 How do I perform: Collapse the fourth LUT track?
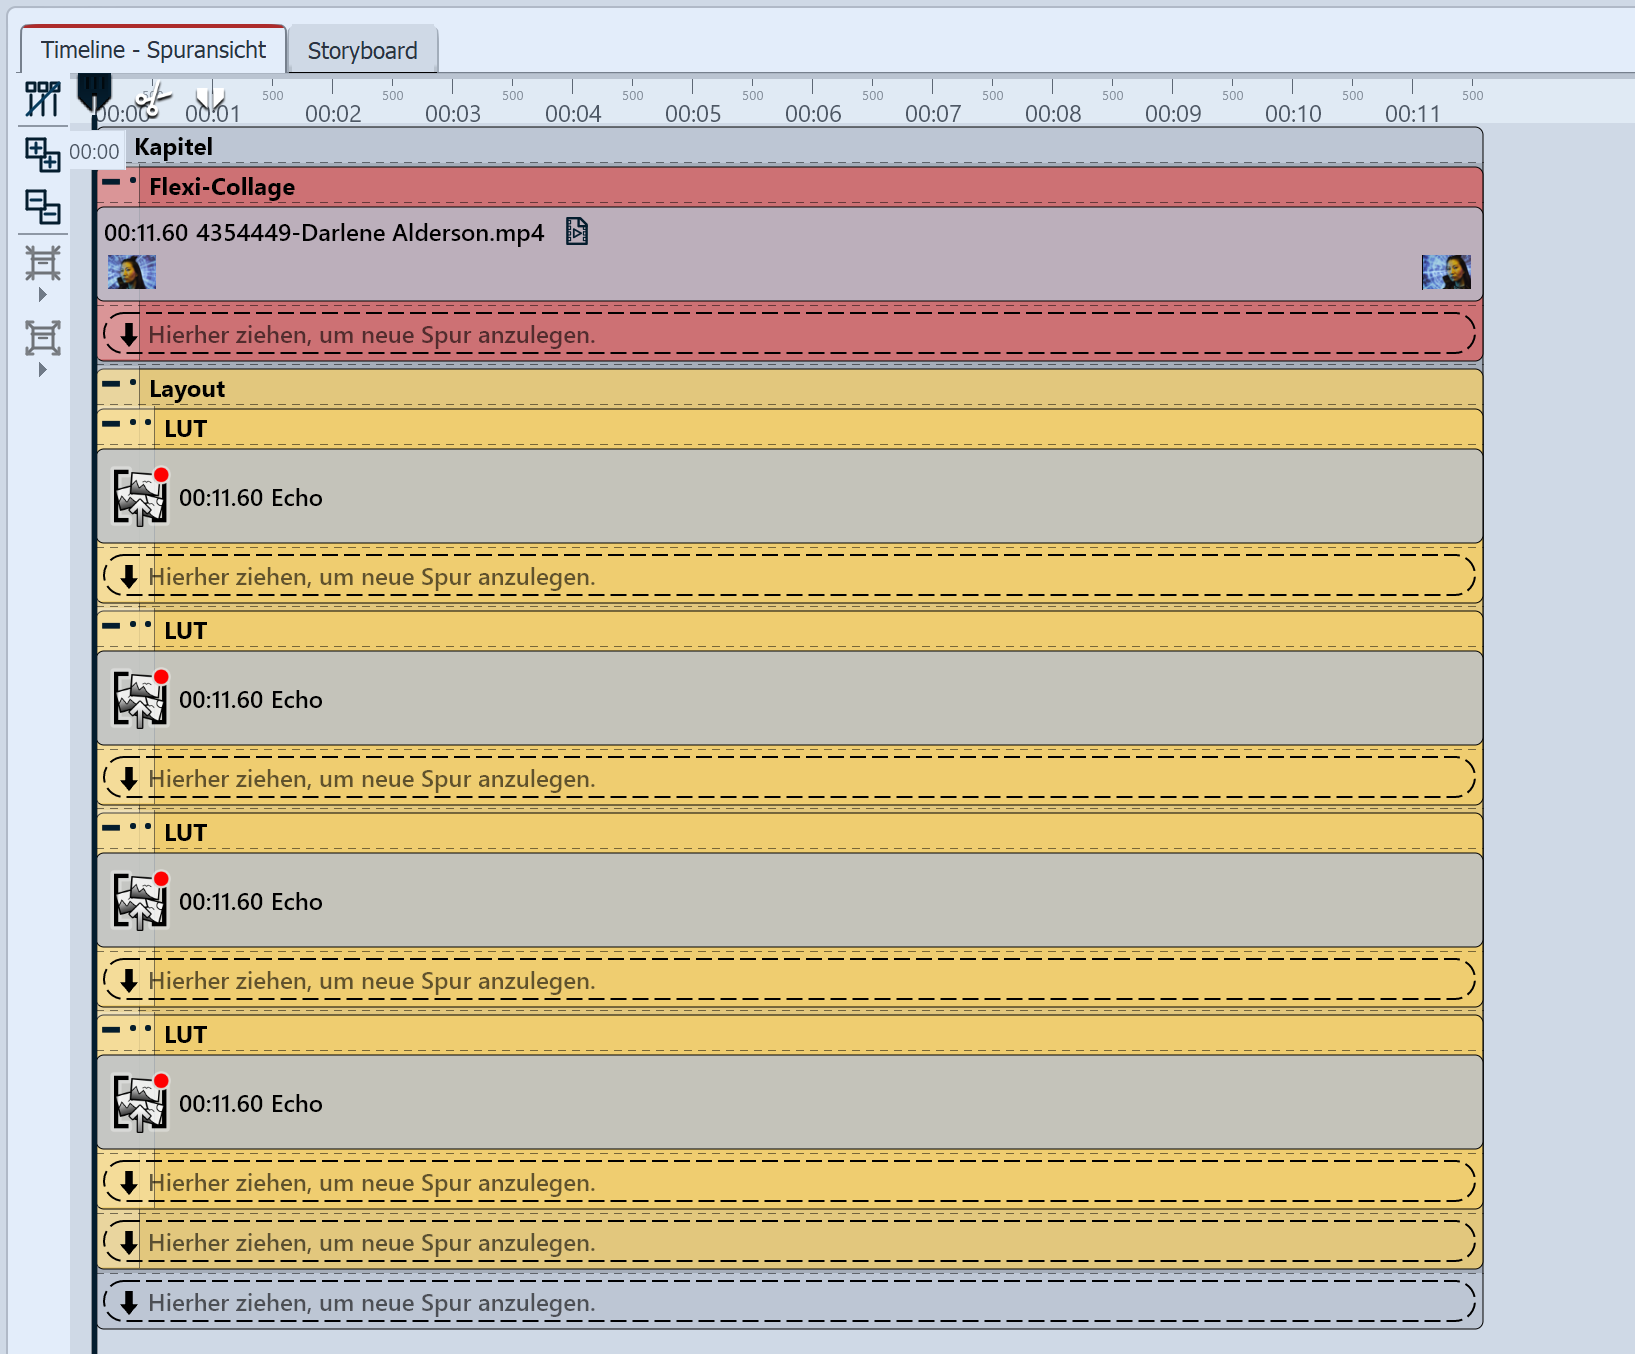(111, 1030)
